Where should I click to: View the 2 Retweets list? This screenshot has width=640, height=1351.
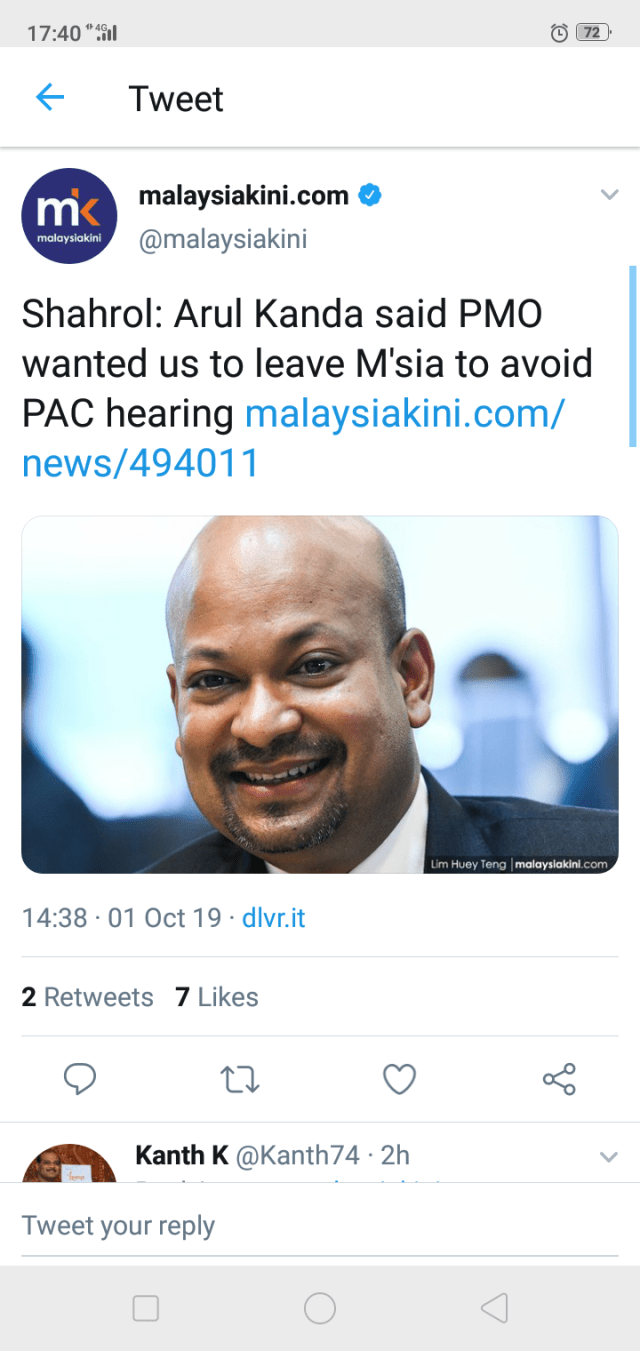88,997
